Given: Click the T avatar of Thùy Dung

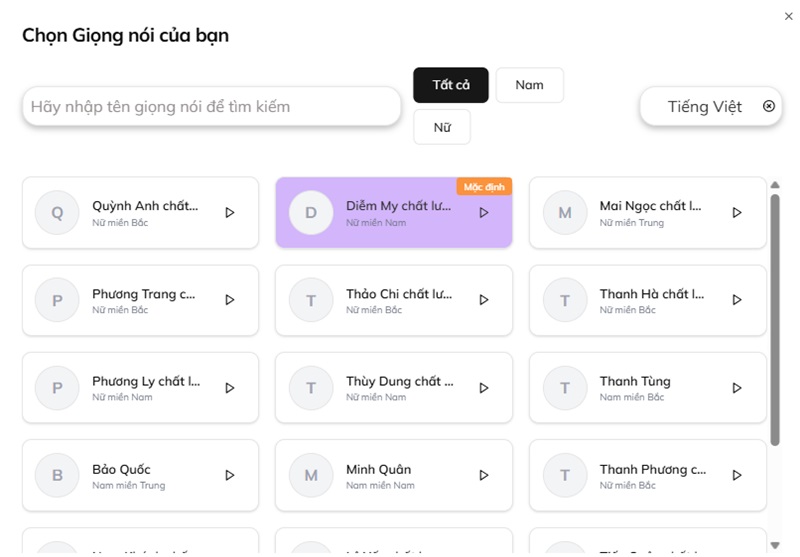Looking at the screenshot, I should (x=311, y=388).
